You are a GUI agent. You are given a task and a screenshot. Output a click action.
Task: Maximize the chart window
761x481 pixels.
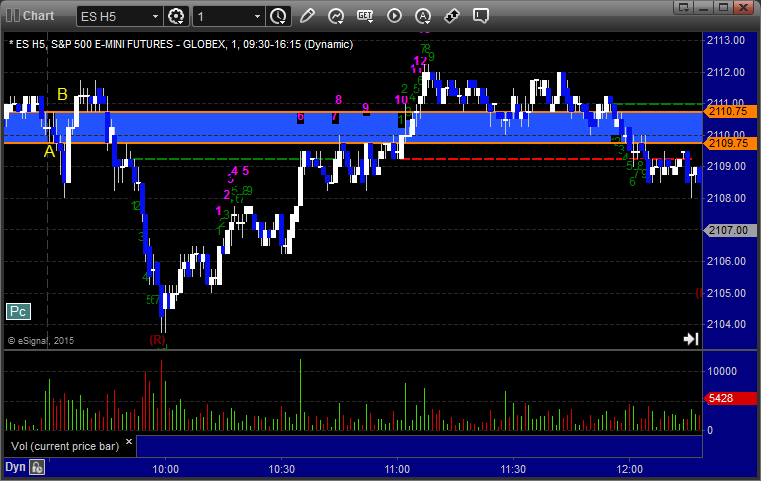pyautogui.click(x=723, y=7)
